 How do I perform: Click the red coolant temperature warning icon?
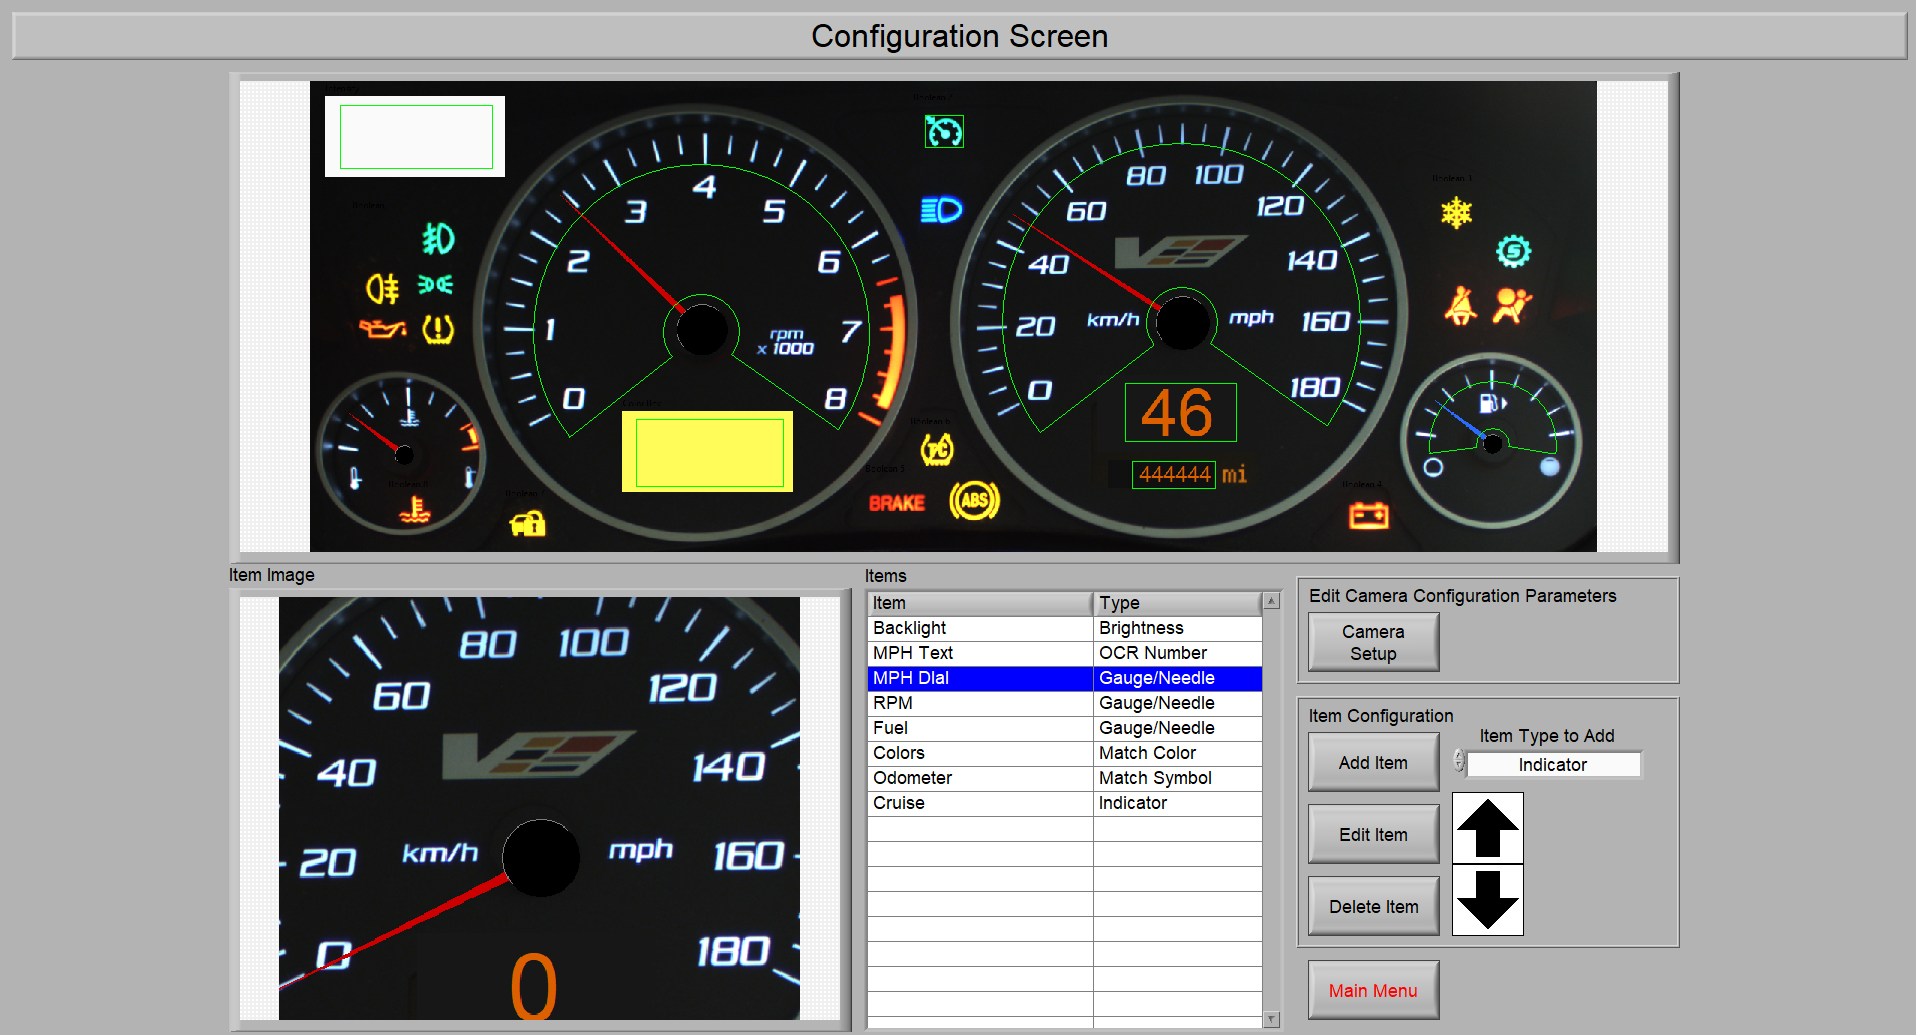(414, 511)
